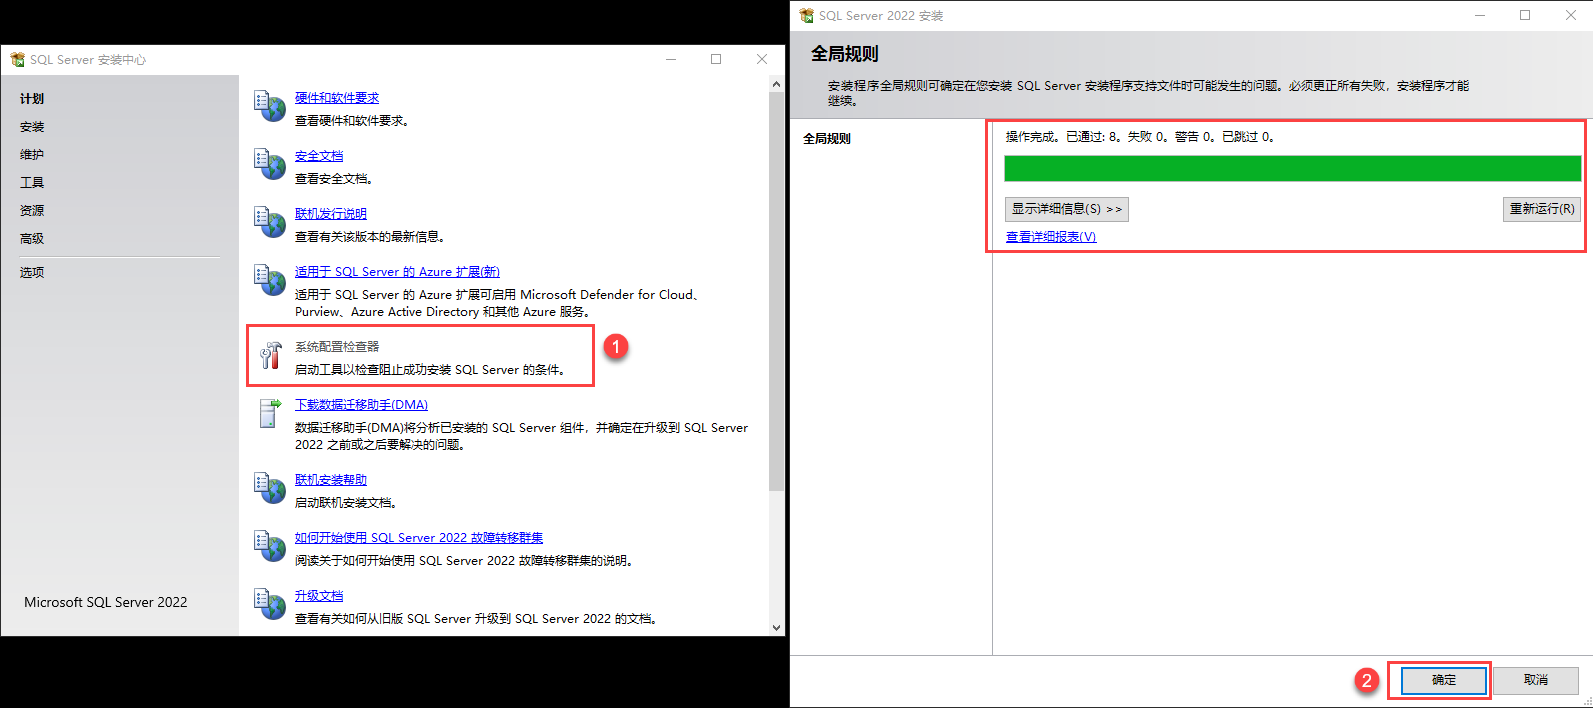Click the globe icon beside 联机发行说明
Viewport: 1593px width, 708px height.
(270, 222)
